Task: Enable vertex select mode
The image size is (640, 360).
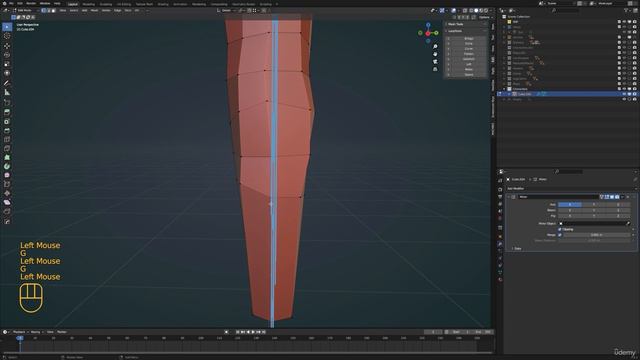Action: point(44,11)
